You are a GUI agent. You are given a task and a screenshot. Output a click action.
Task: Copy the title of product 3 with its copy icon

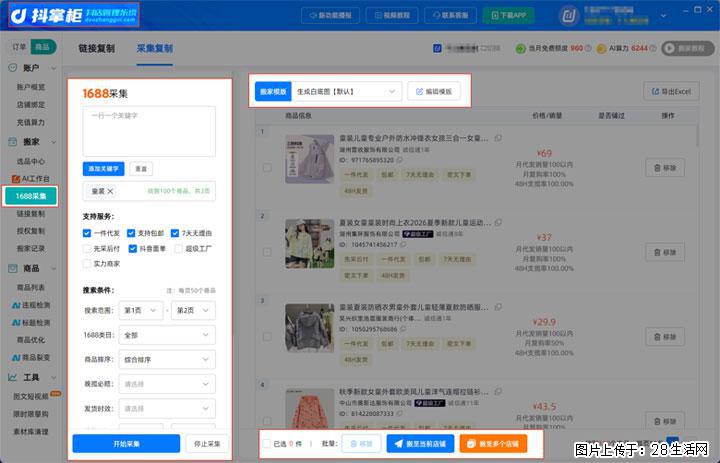(x=498, y=307)
